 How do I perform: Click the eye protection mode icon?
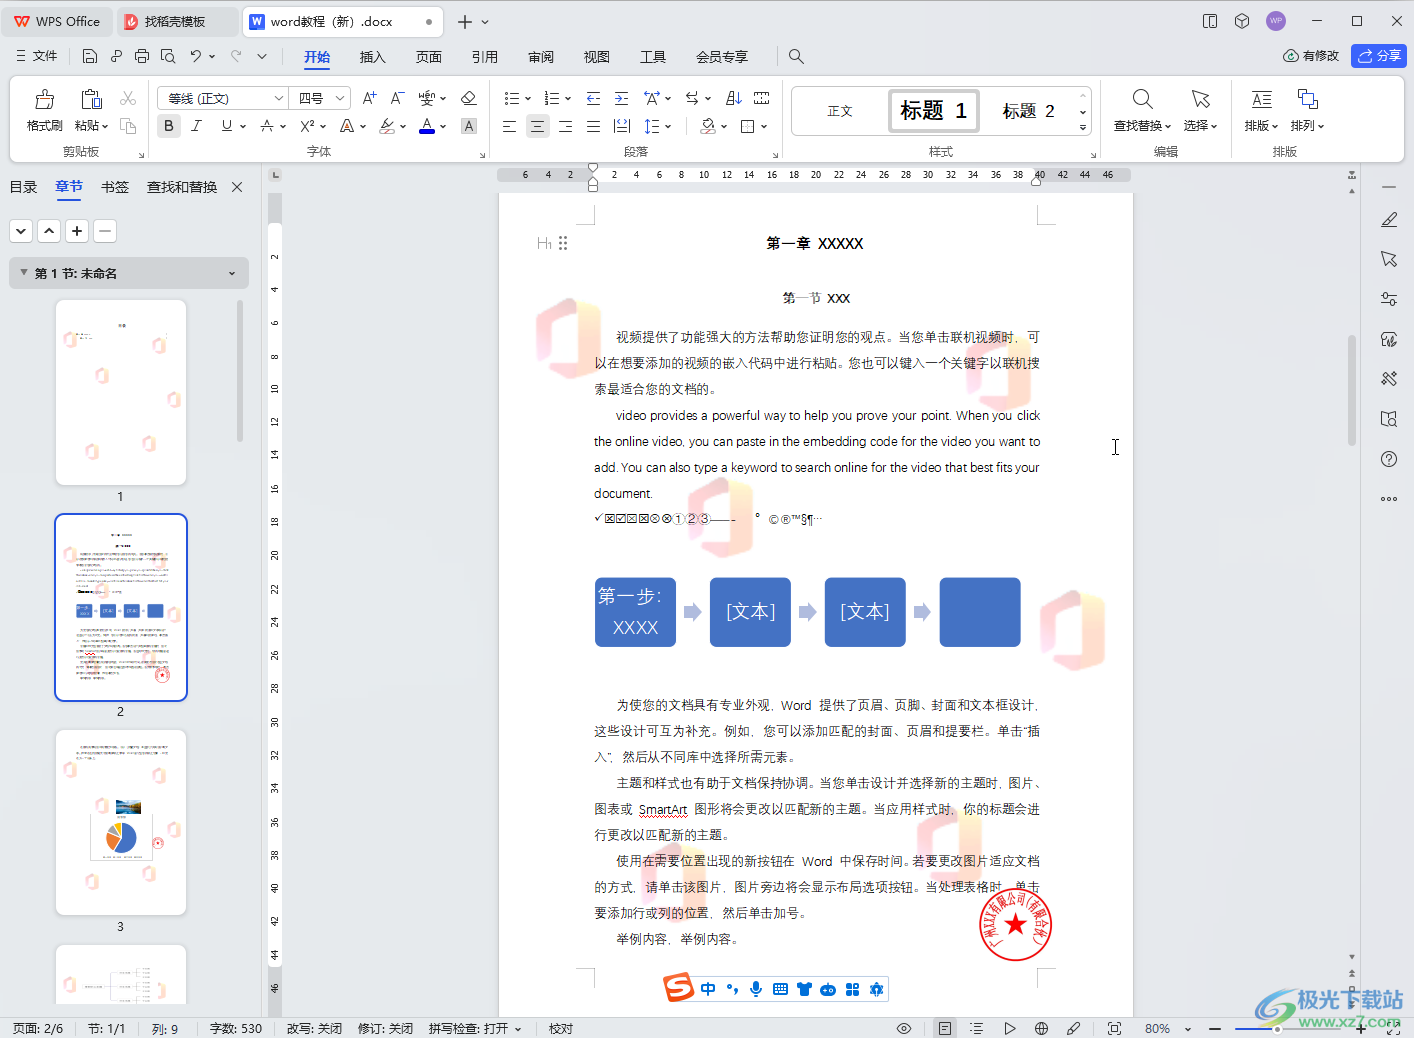(904, 1028)
